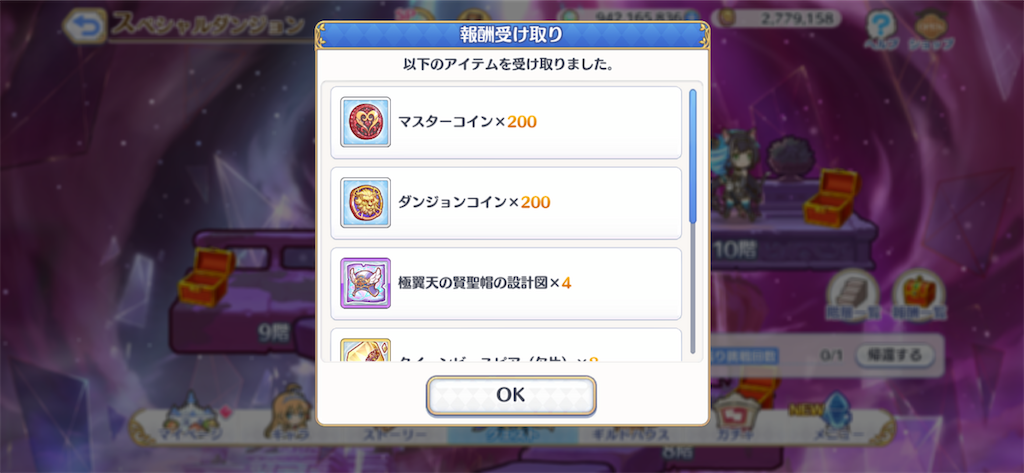Open the Help question mark icon
Viewport: 1024px width, 473px height.
pos(881,30)
